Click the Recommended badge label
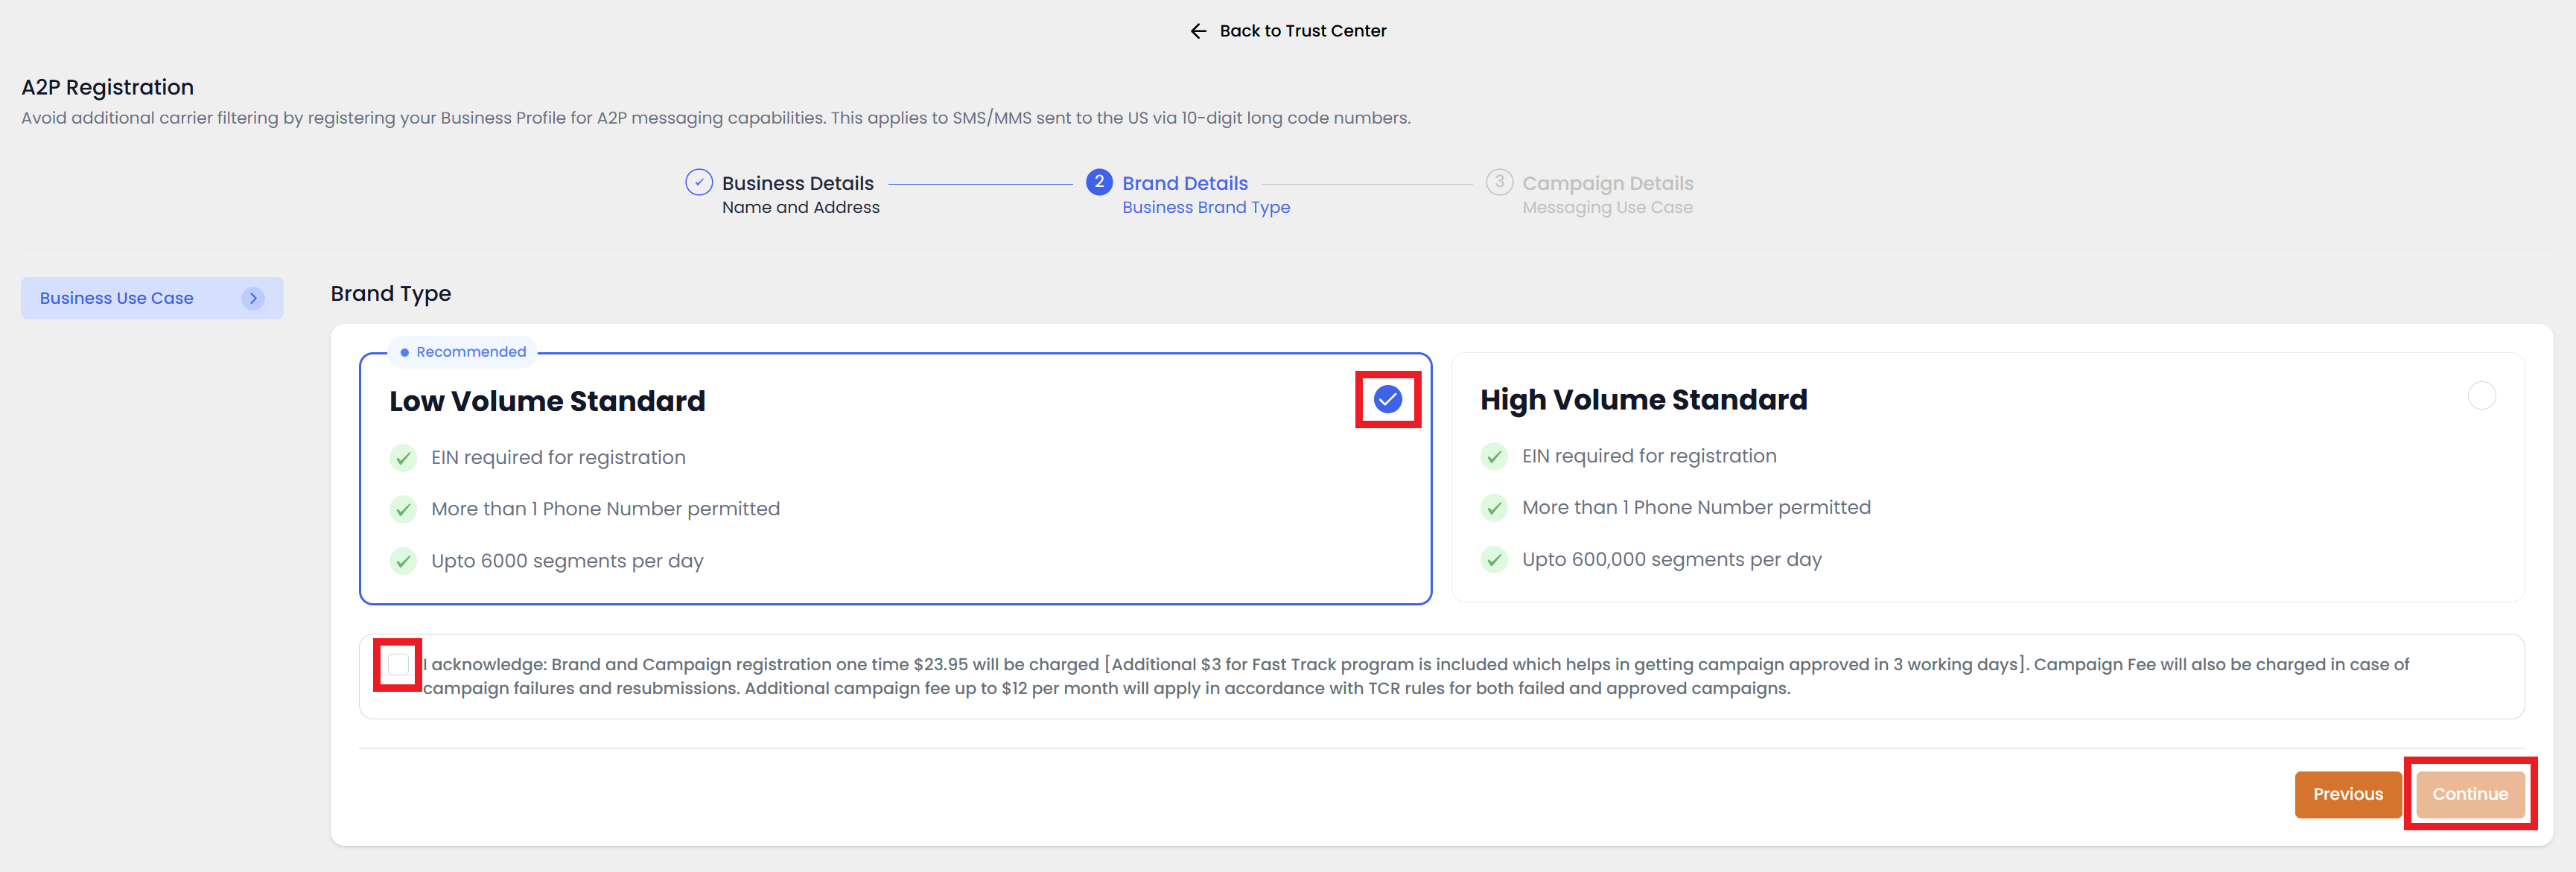This screenshot has width=2576, height=872. point(470,352)
